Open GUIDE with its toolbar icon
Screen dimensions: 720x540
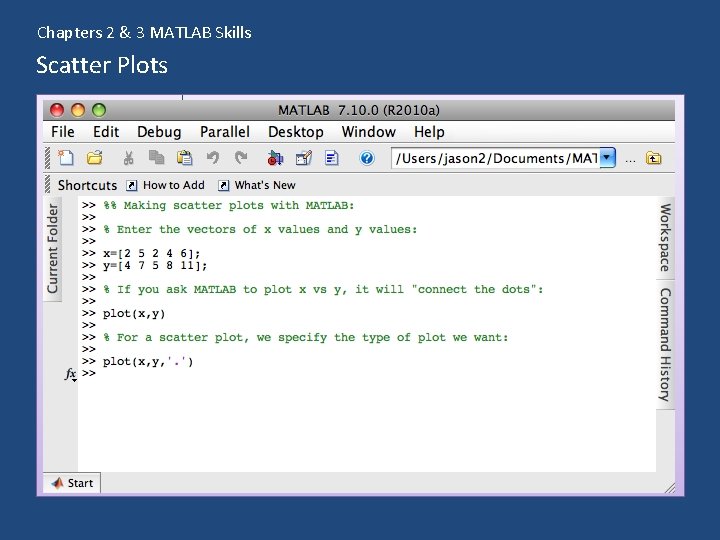304,158
